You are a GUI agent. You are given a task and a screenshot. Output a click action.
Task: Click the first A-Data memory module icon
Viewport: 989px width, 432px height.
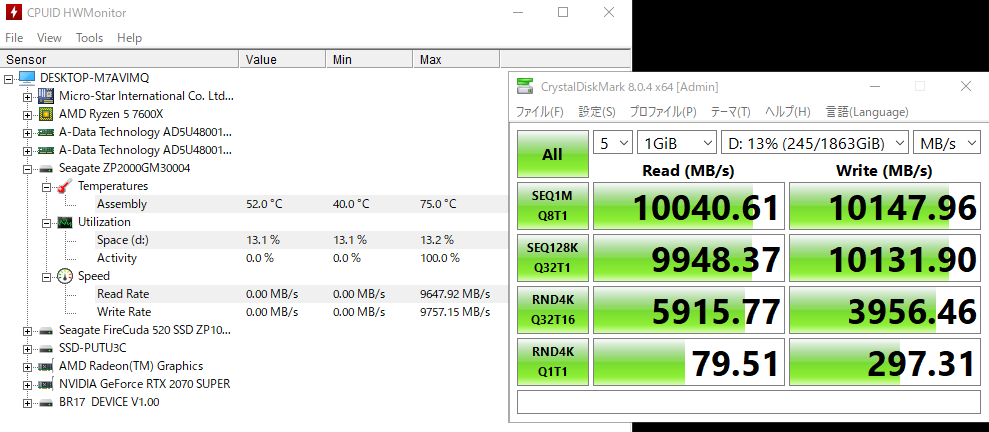pos(45,132)
